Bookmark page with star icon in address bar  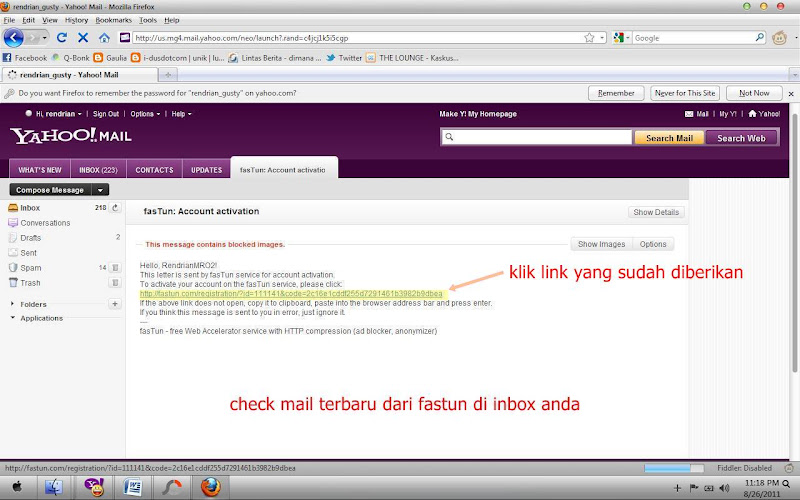[589, 38]
